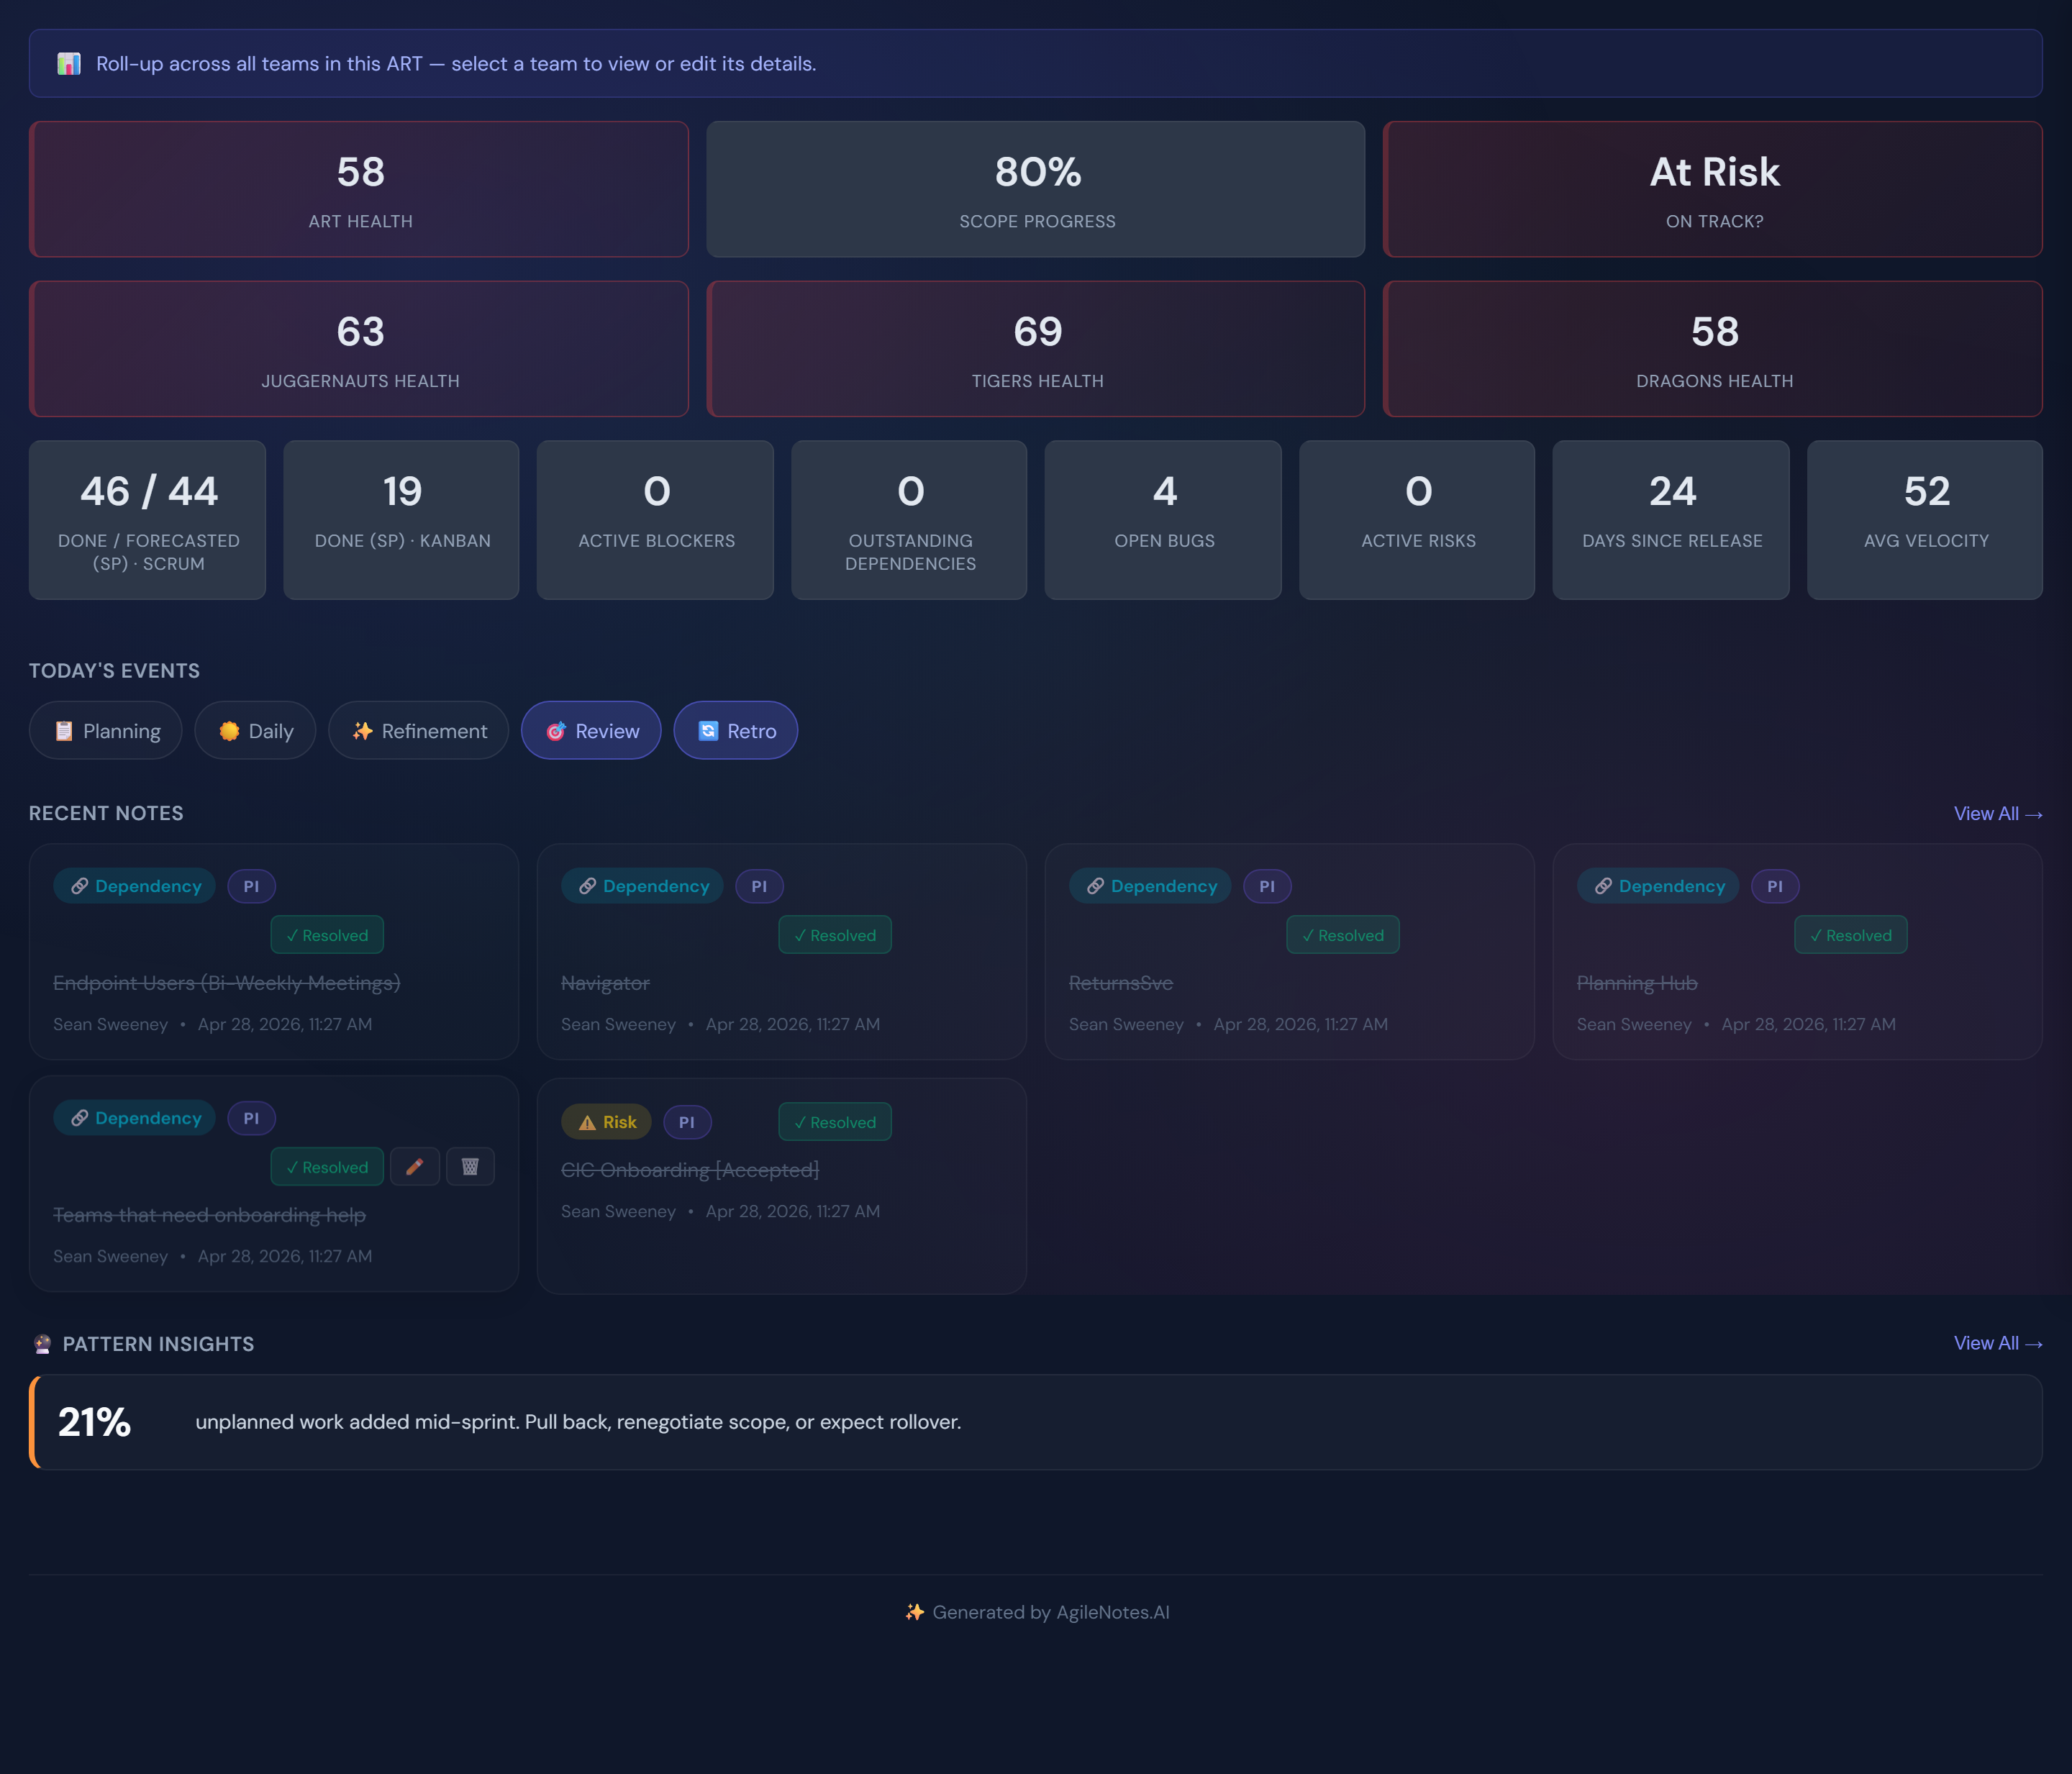Open the Daily event
Viewport: 2072px width, 1774px height.
click(255, 731)
